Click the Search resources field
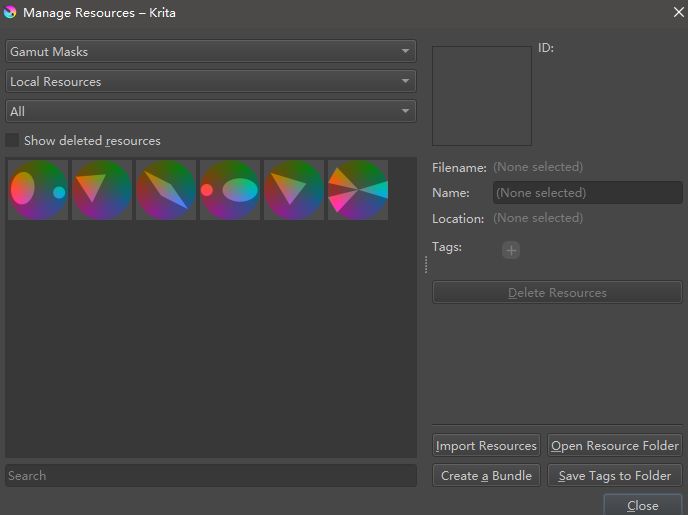 (x=211, y=476)
